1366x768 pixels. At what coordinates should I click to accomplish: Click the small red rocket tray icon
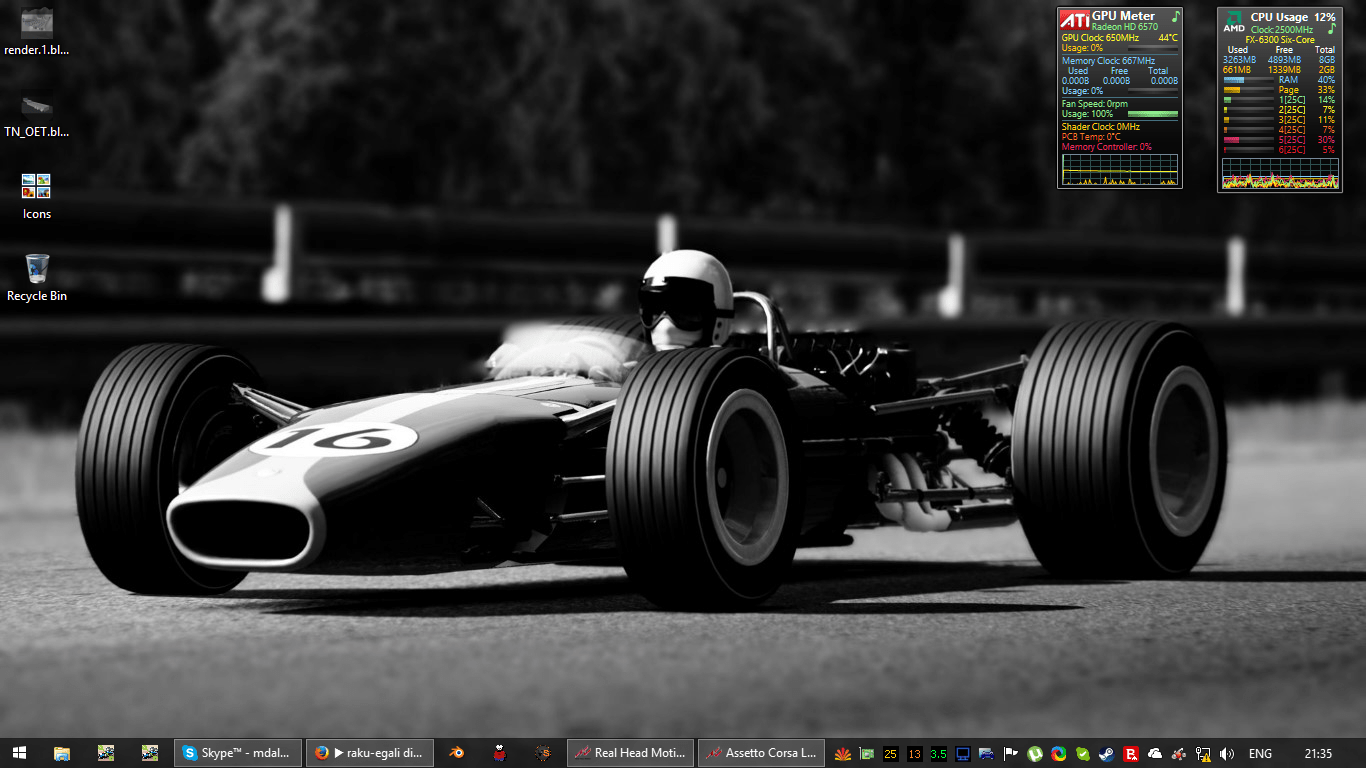click(1179, 754)
